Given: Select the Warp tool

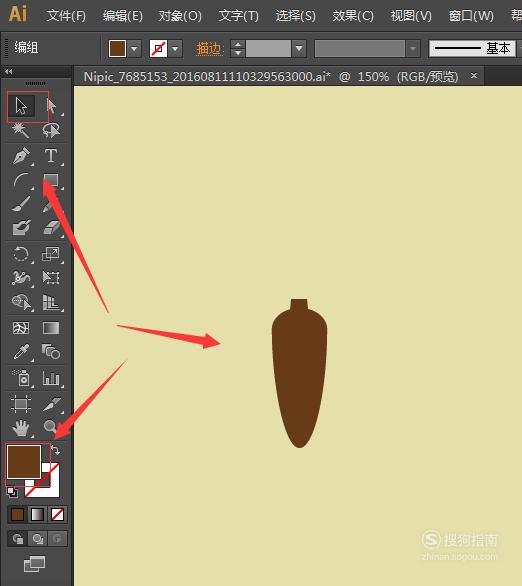Looking at the screenshot, I should [21, 278].
